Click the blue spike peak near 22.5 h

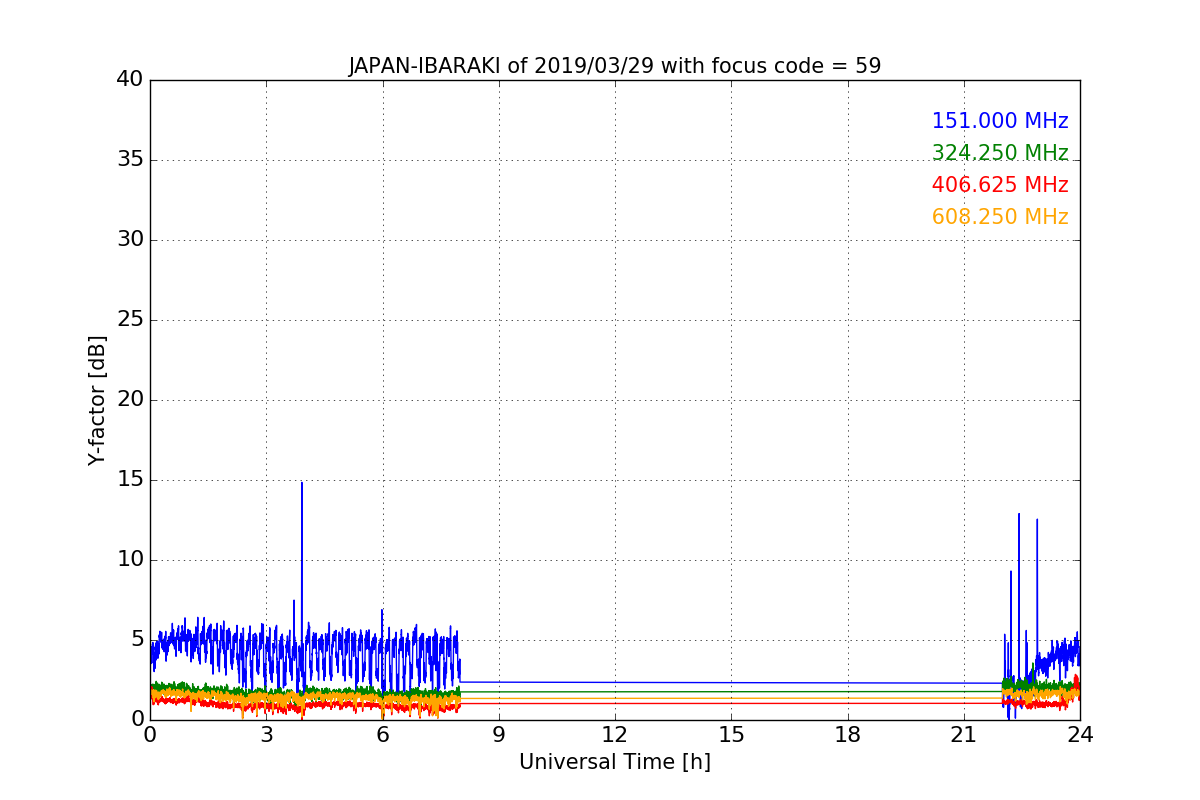1019,516
